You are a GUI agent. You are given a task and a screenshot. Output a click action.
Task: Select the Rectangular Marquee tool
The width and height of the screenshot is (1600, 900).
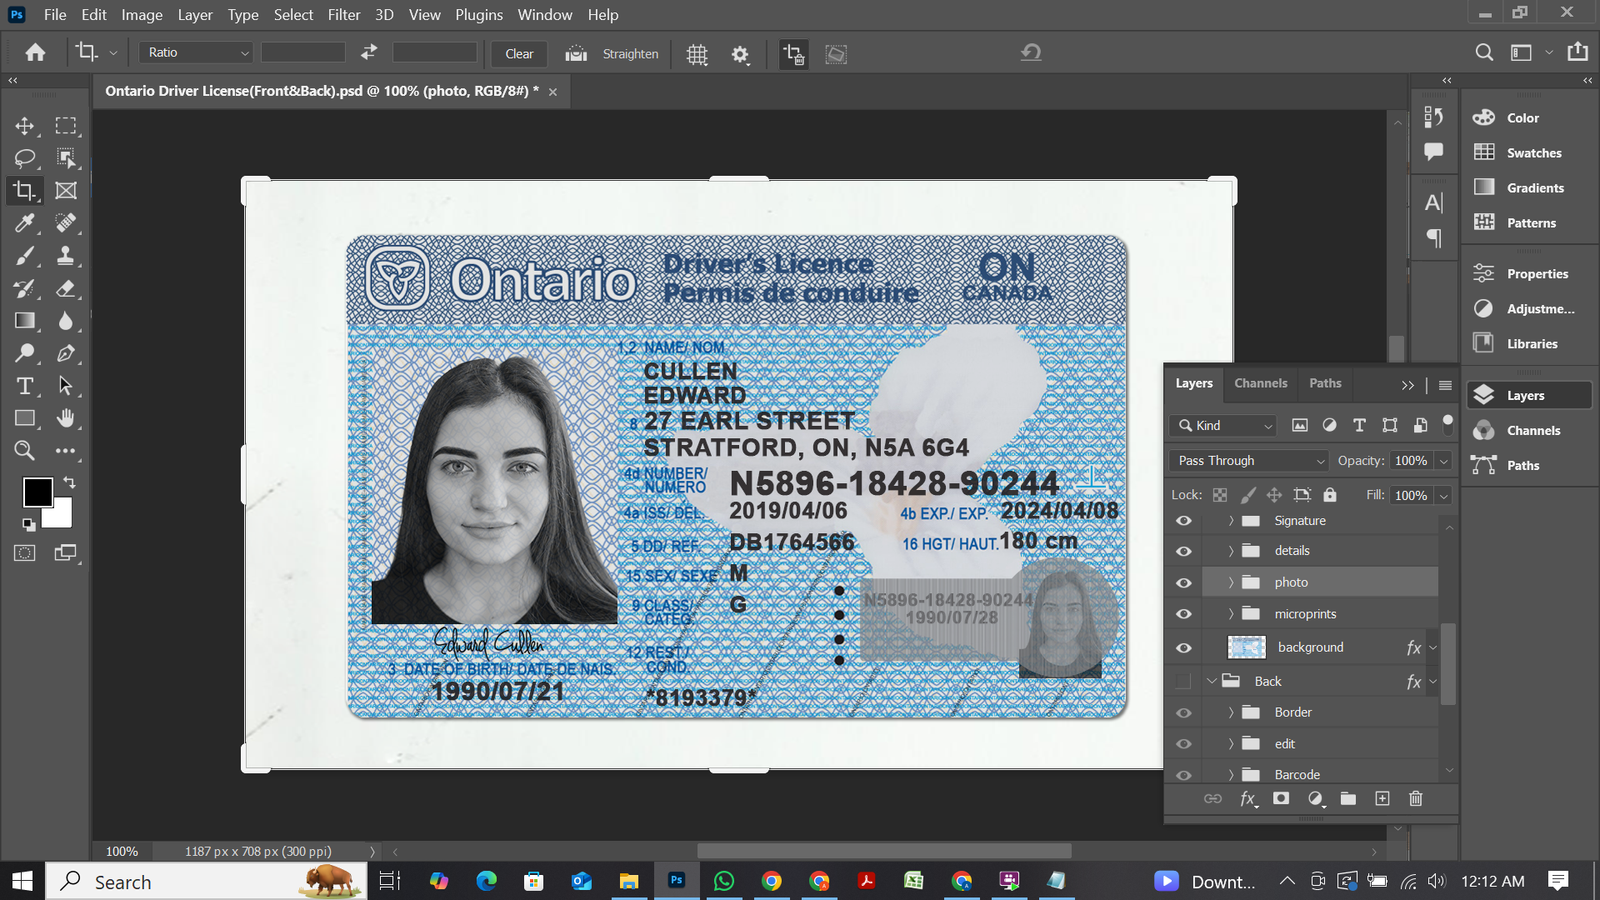coord(66,126)
